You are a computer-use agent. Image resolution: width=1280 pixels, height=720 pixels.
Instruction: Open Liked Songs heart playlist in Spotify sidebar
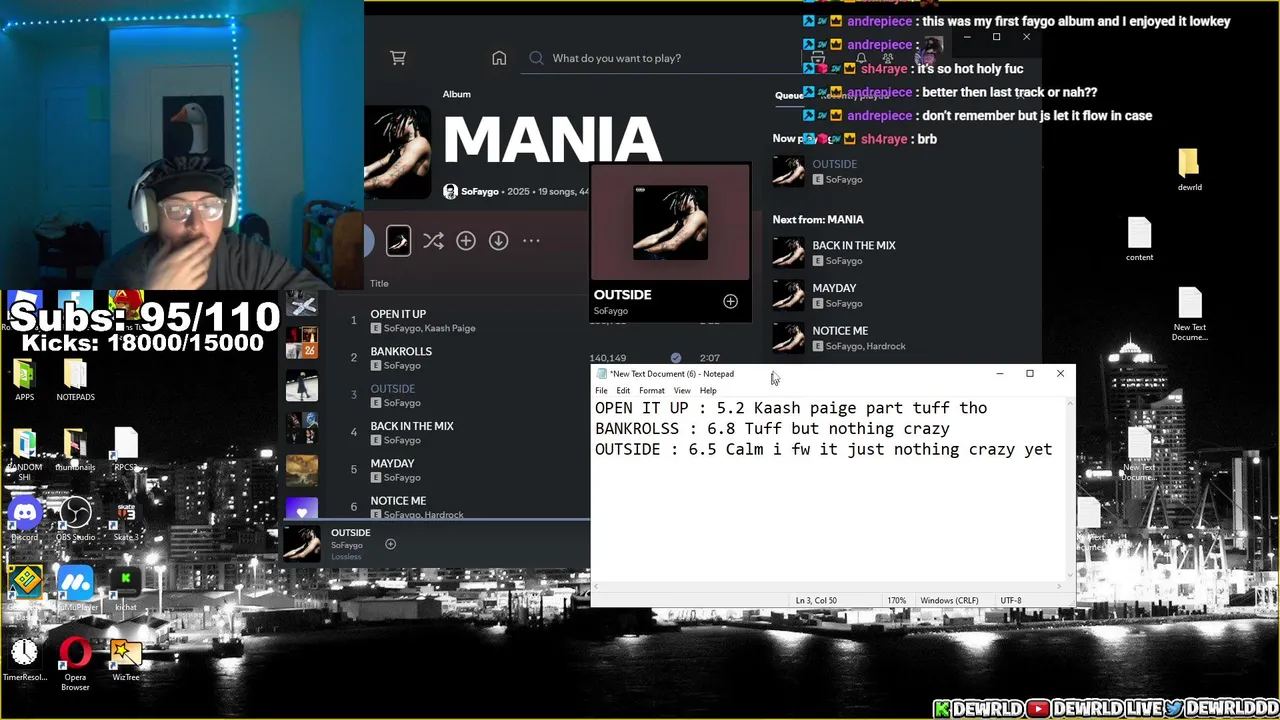point(301,508)
